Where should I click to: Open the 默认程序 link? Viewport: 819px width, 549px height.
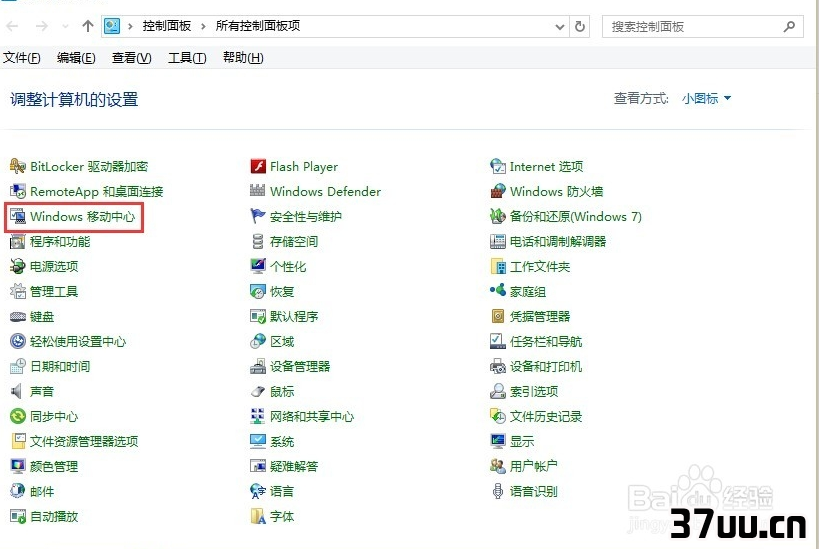point(294,316)
